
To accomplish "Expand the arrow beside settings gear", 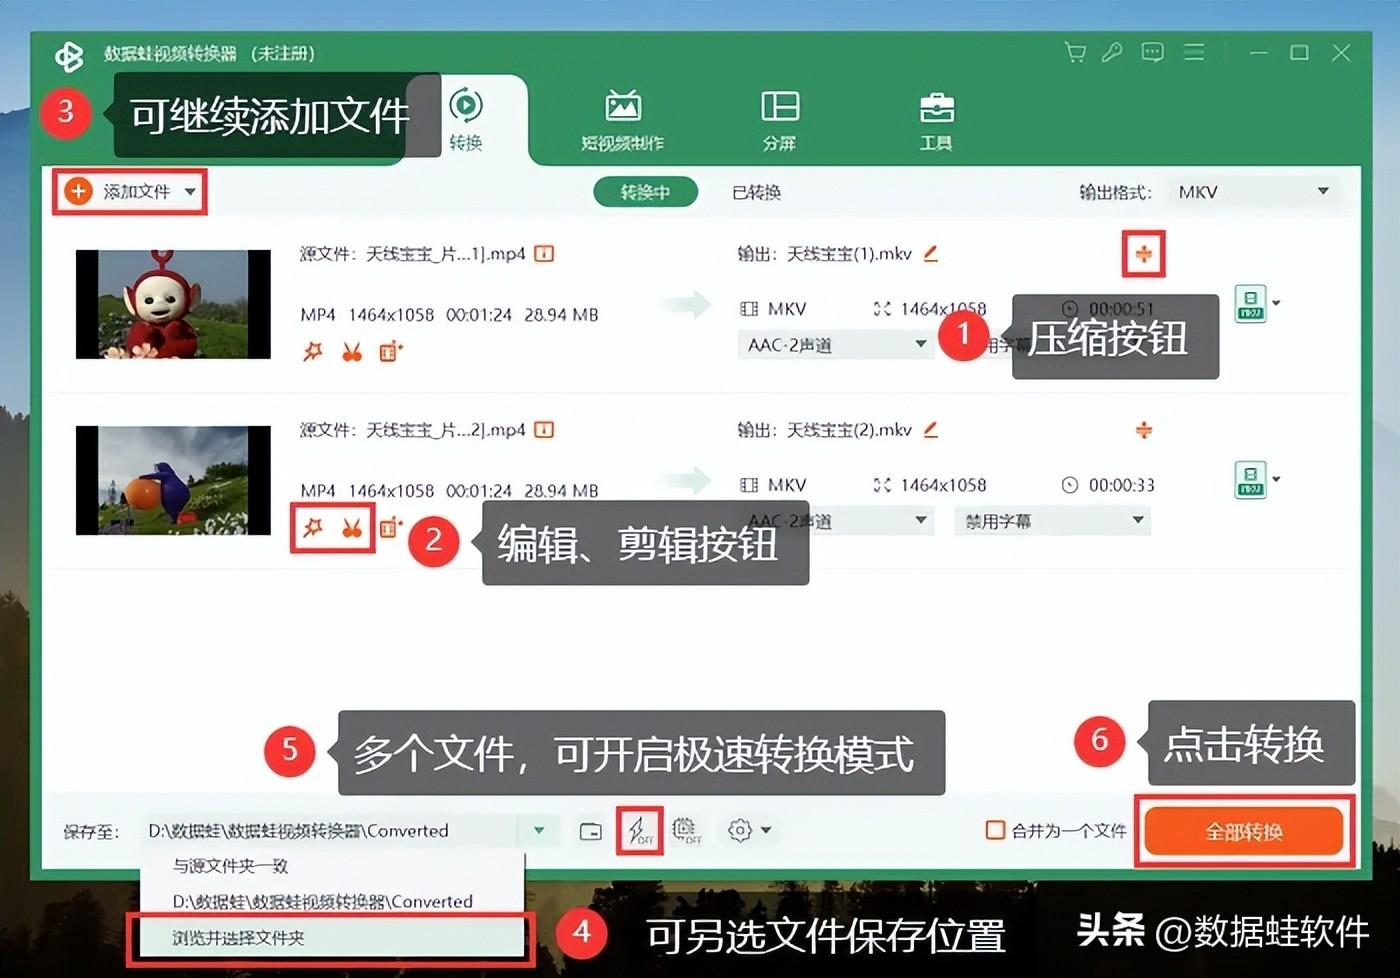I will (x=766, y=830).
